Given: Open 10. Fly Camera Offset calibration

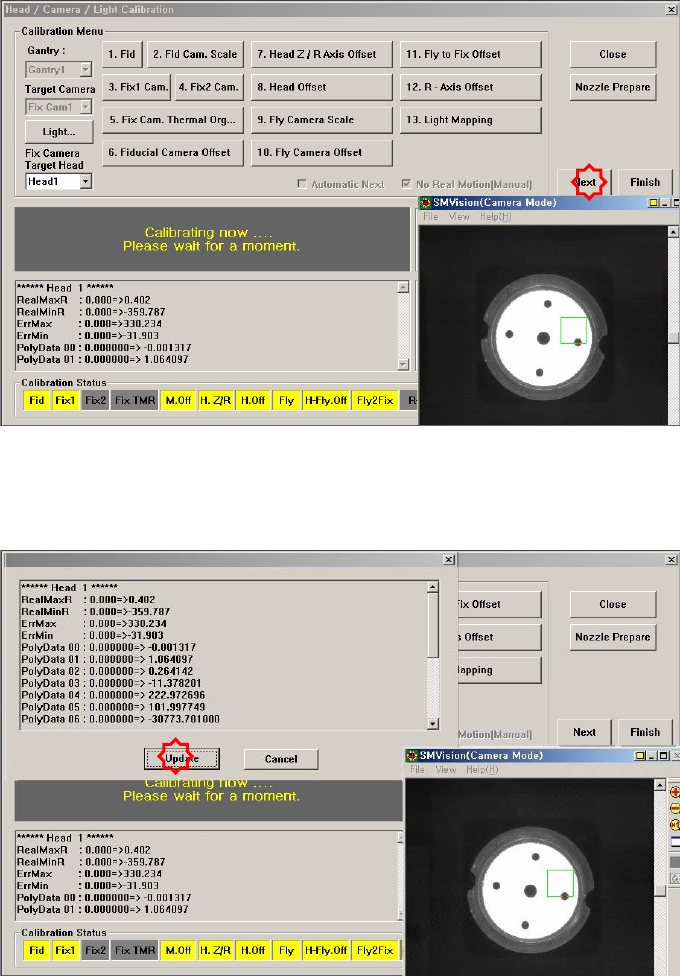Looking at the screenshot, I should point(321,152).
